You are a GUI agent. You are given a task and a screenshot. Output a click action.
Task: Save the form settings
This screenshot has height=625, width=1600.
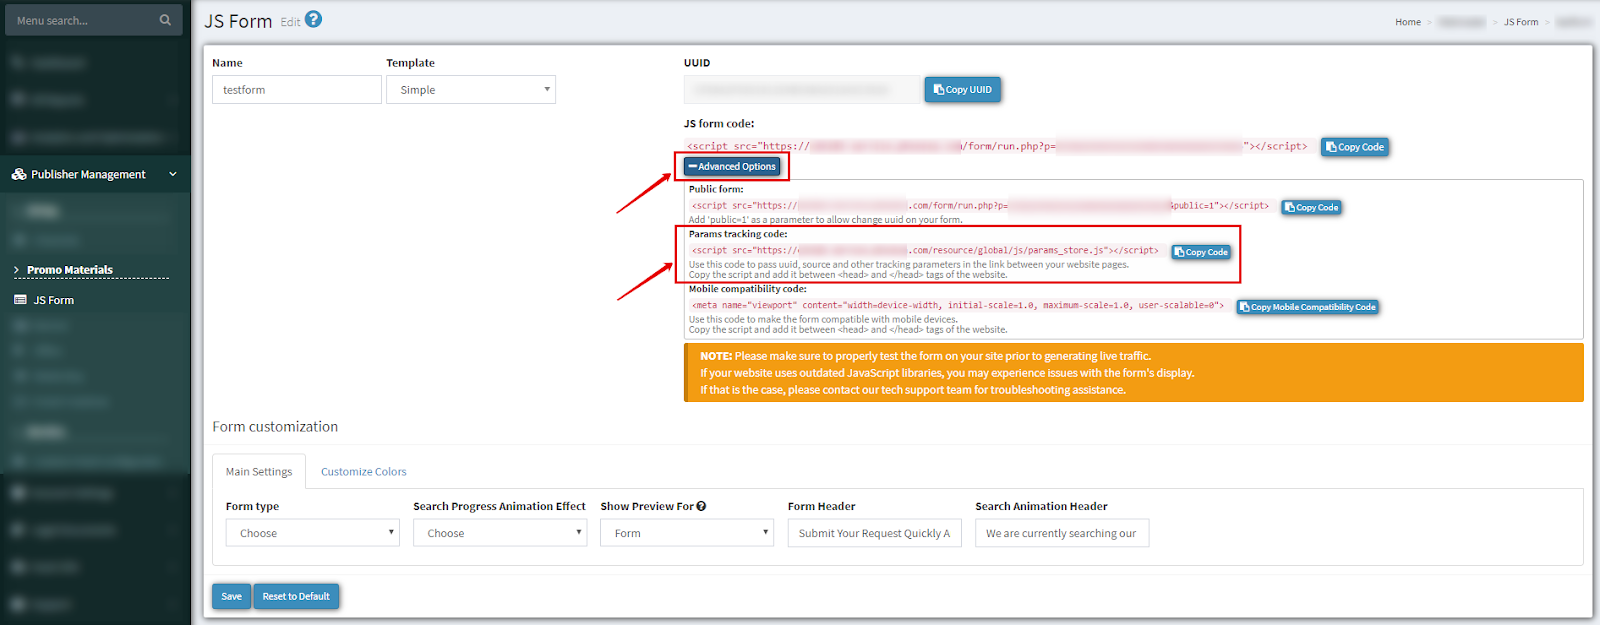231,596
